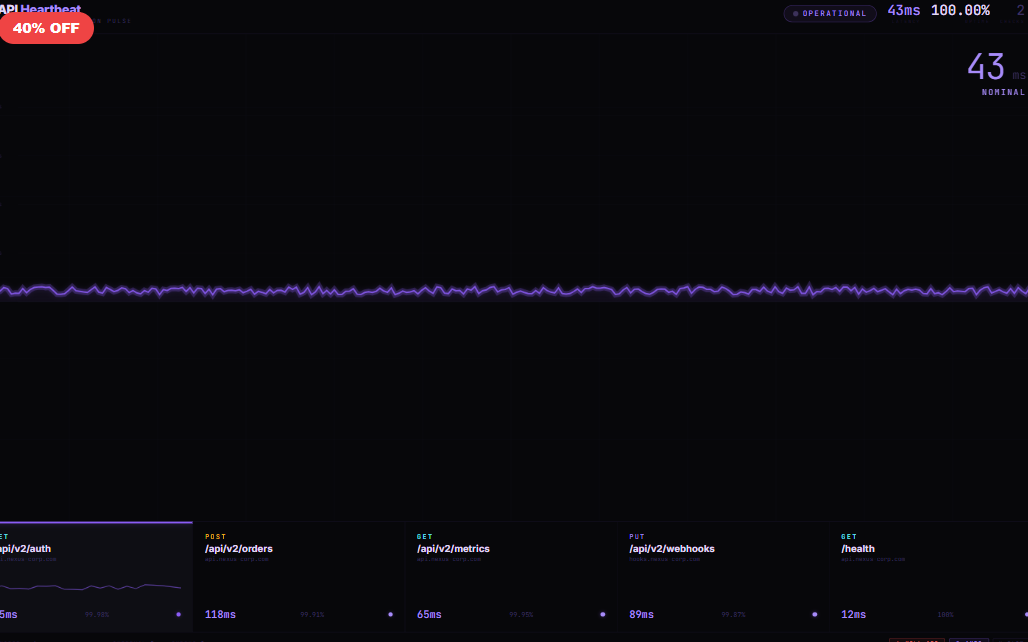Click the status dot on /api/v2/orders card
The height and width of the screenshot is (642, 1028).
tap(391, 614)
